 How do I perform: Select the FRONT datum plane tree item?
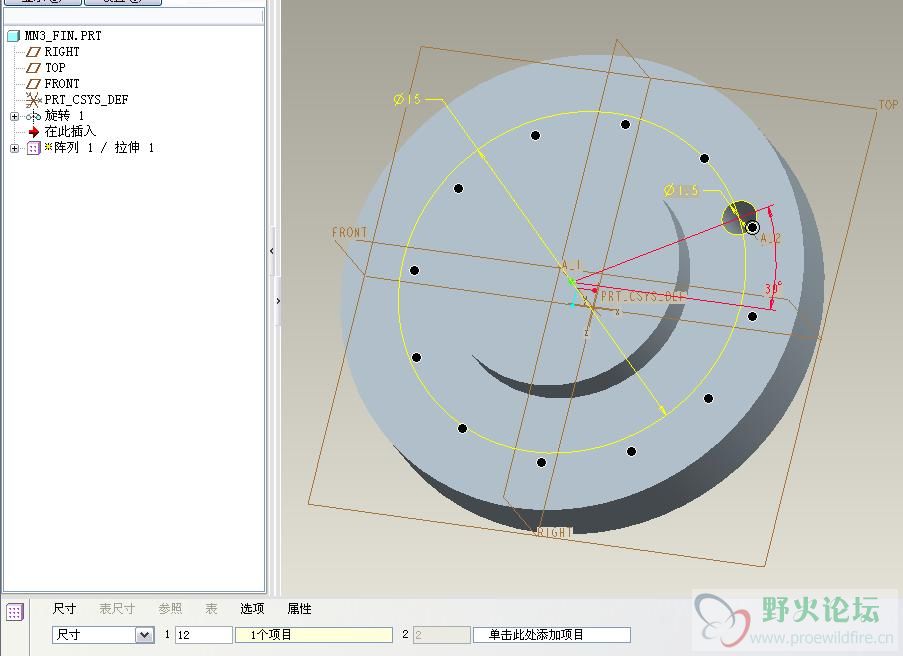[62, 84]
